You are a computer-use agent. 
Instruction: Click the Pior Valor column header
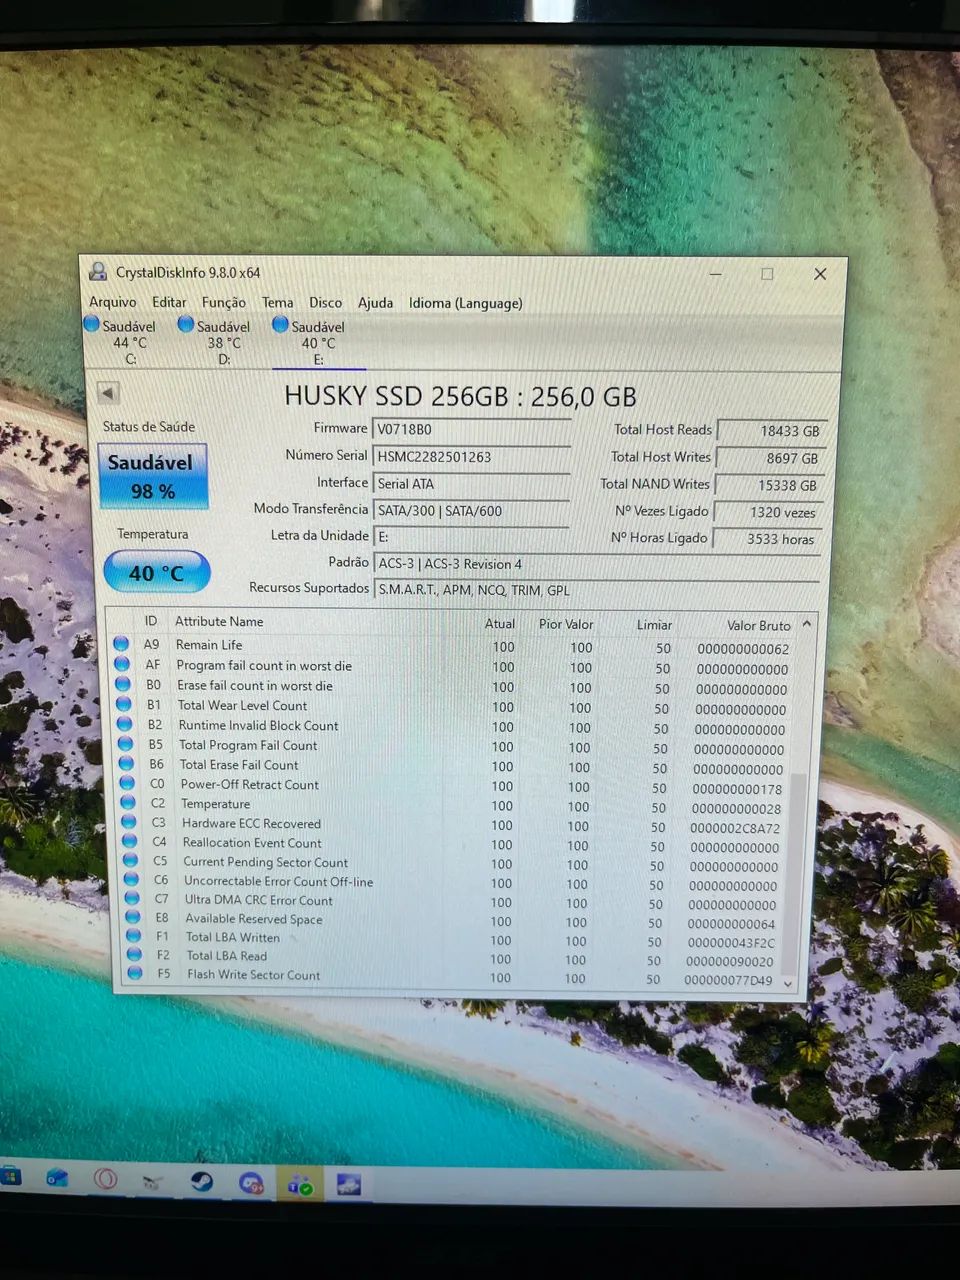566,624
